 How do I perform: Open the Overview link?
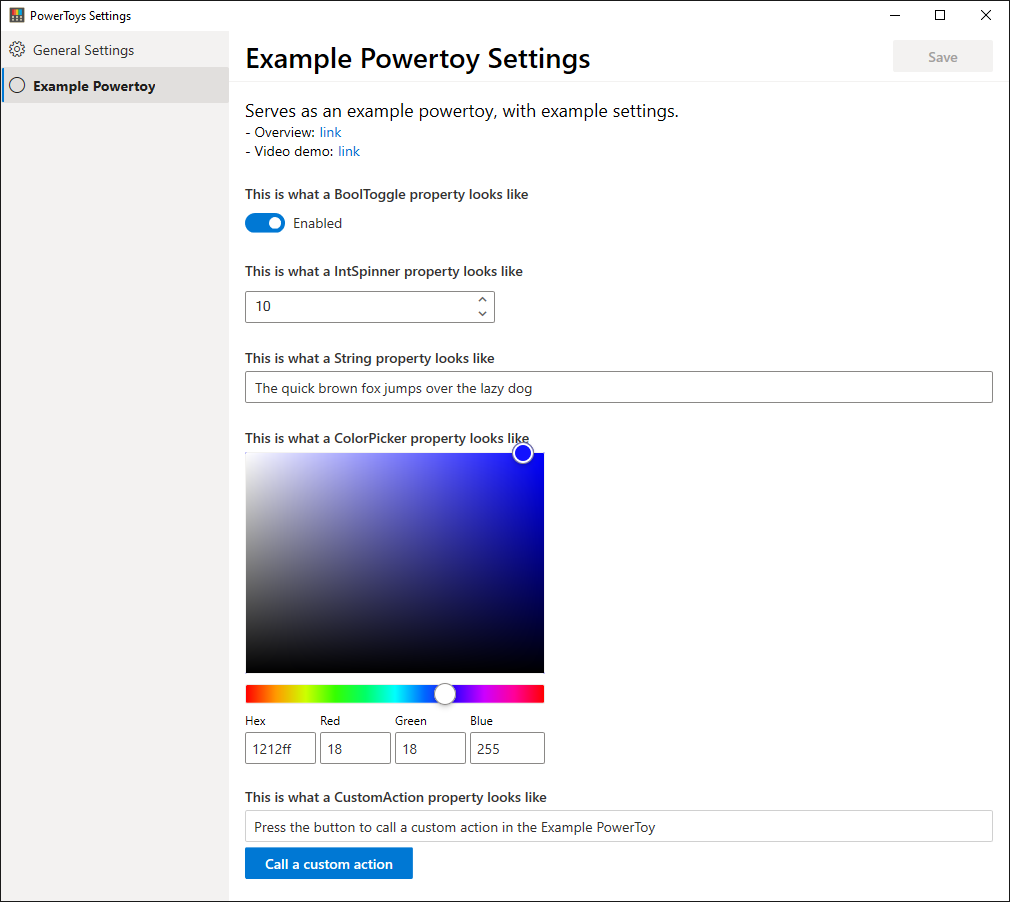[x=330, y=132]
